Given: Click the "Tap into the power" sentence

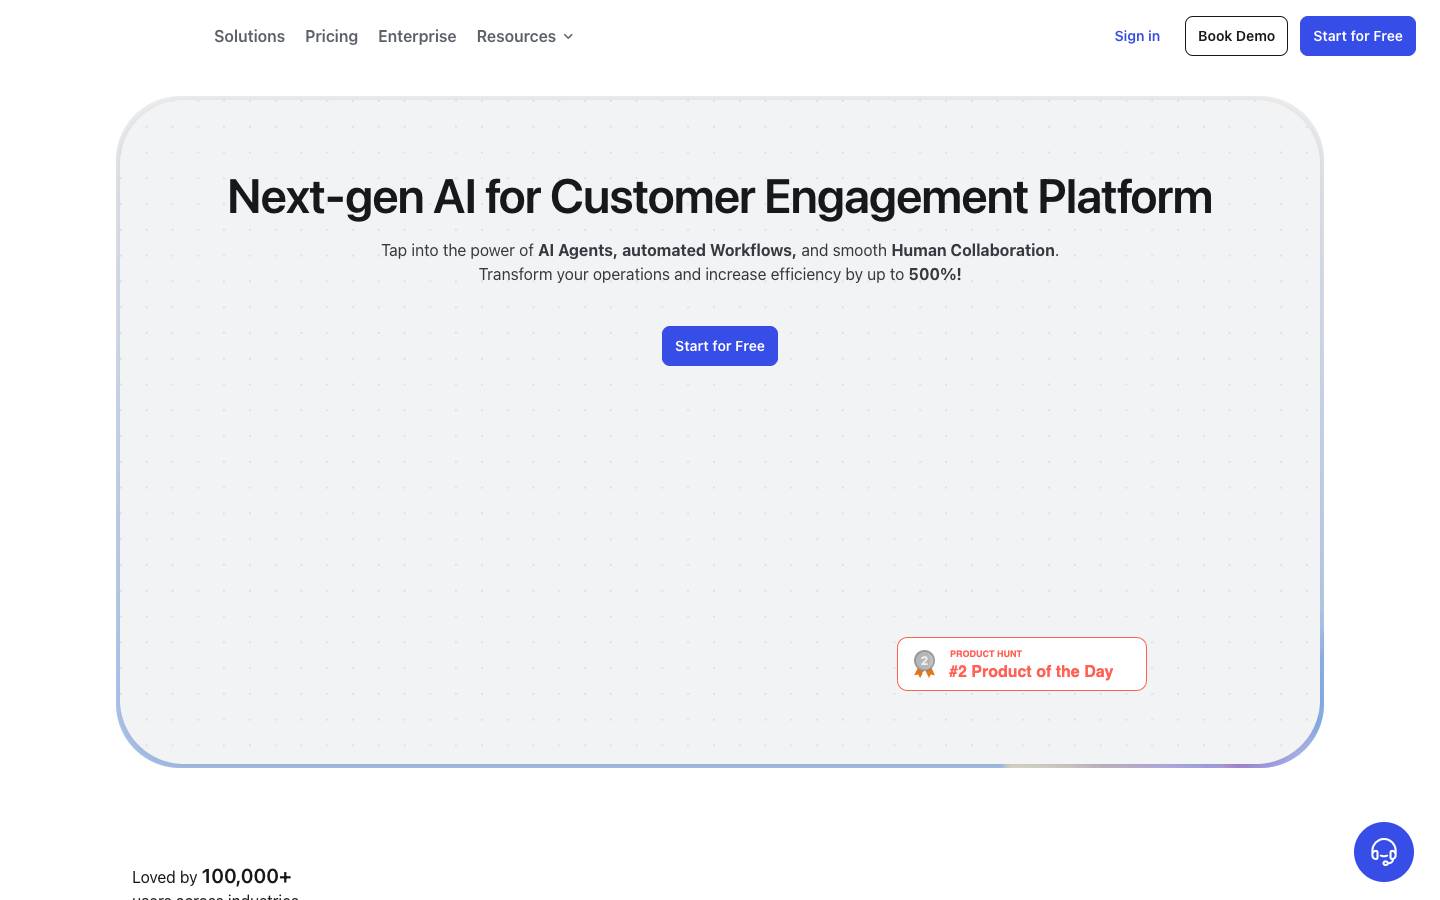Looking at the screenshot, I should (720, 250).
